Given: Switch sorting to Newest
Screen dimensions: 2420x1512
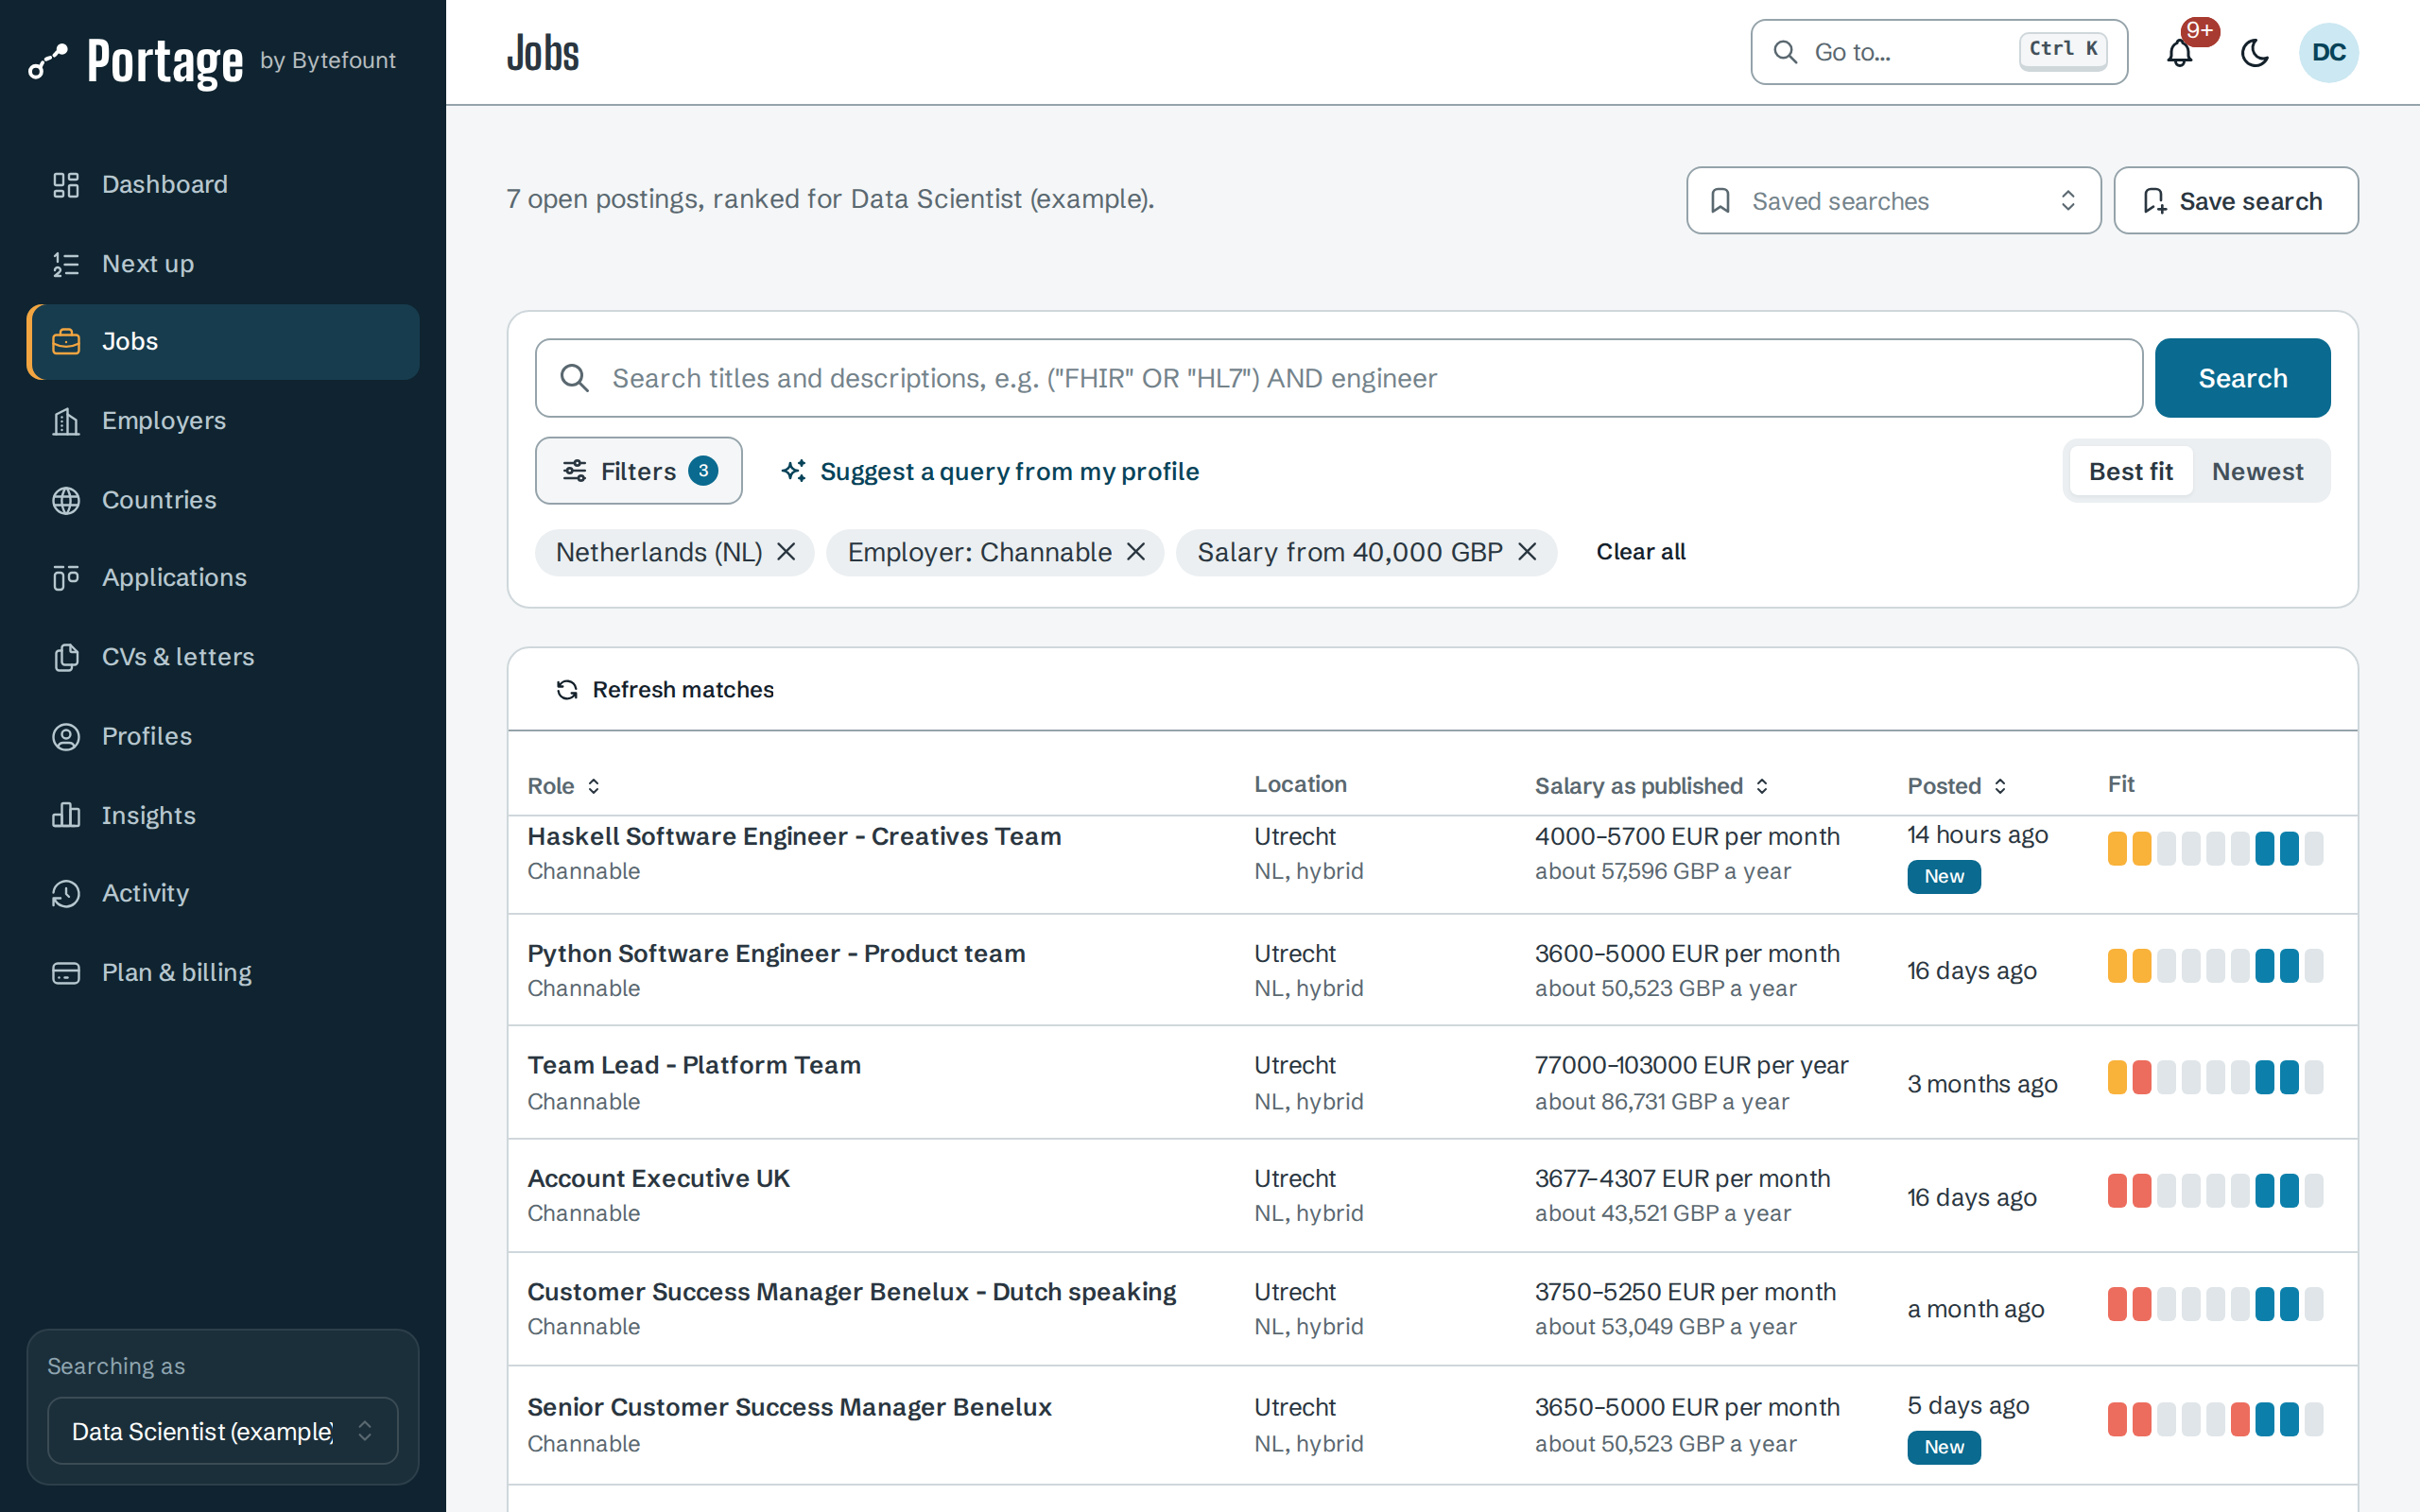Looking at the screenshot, I should tap(2257, 471).
